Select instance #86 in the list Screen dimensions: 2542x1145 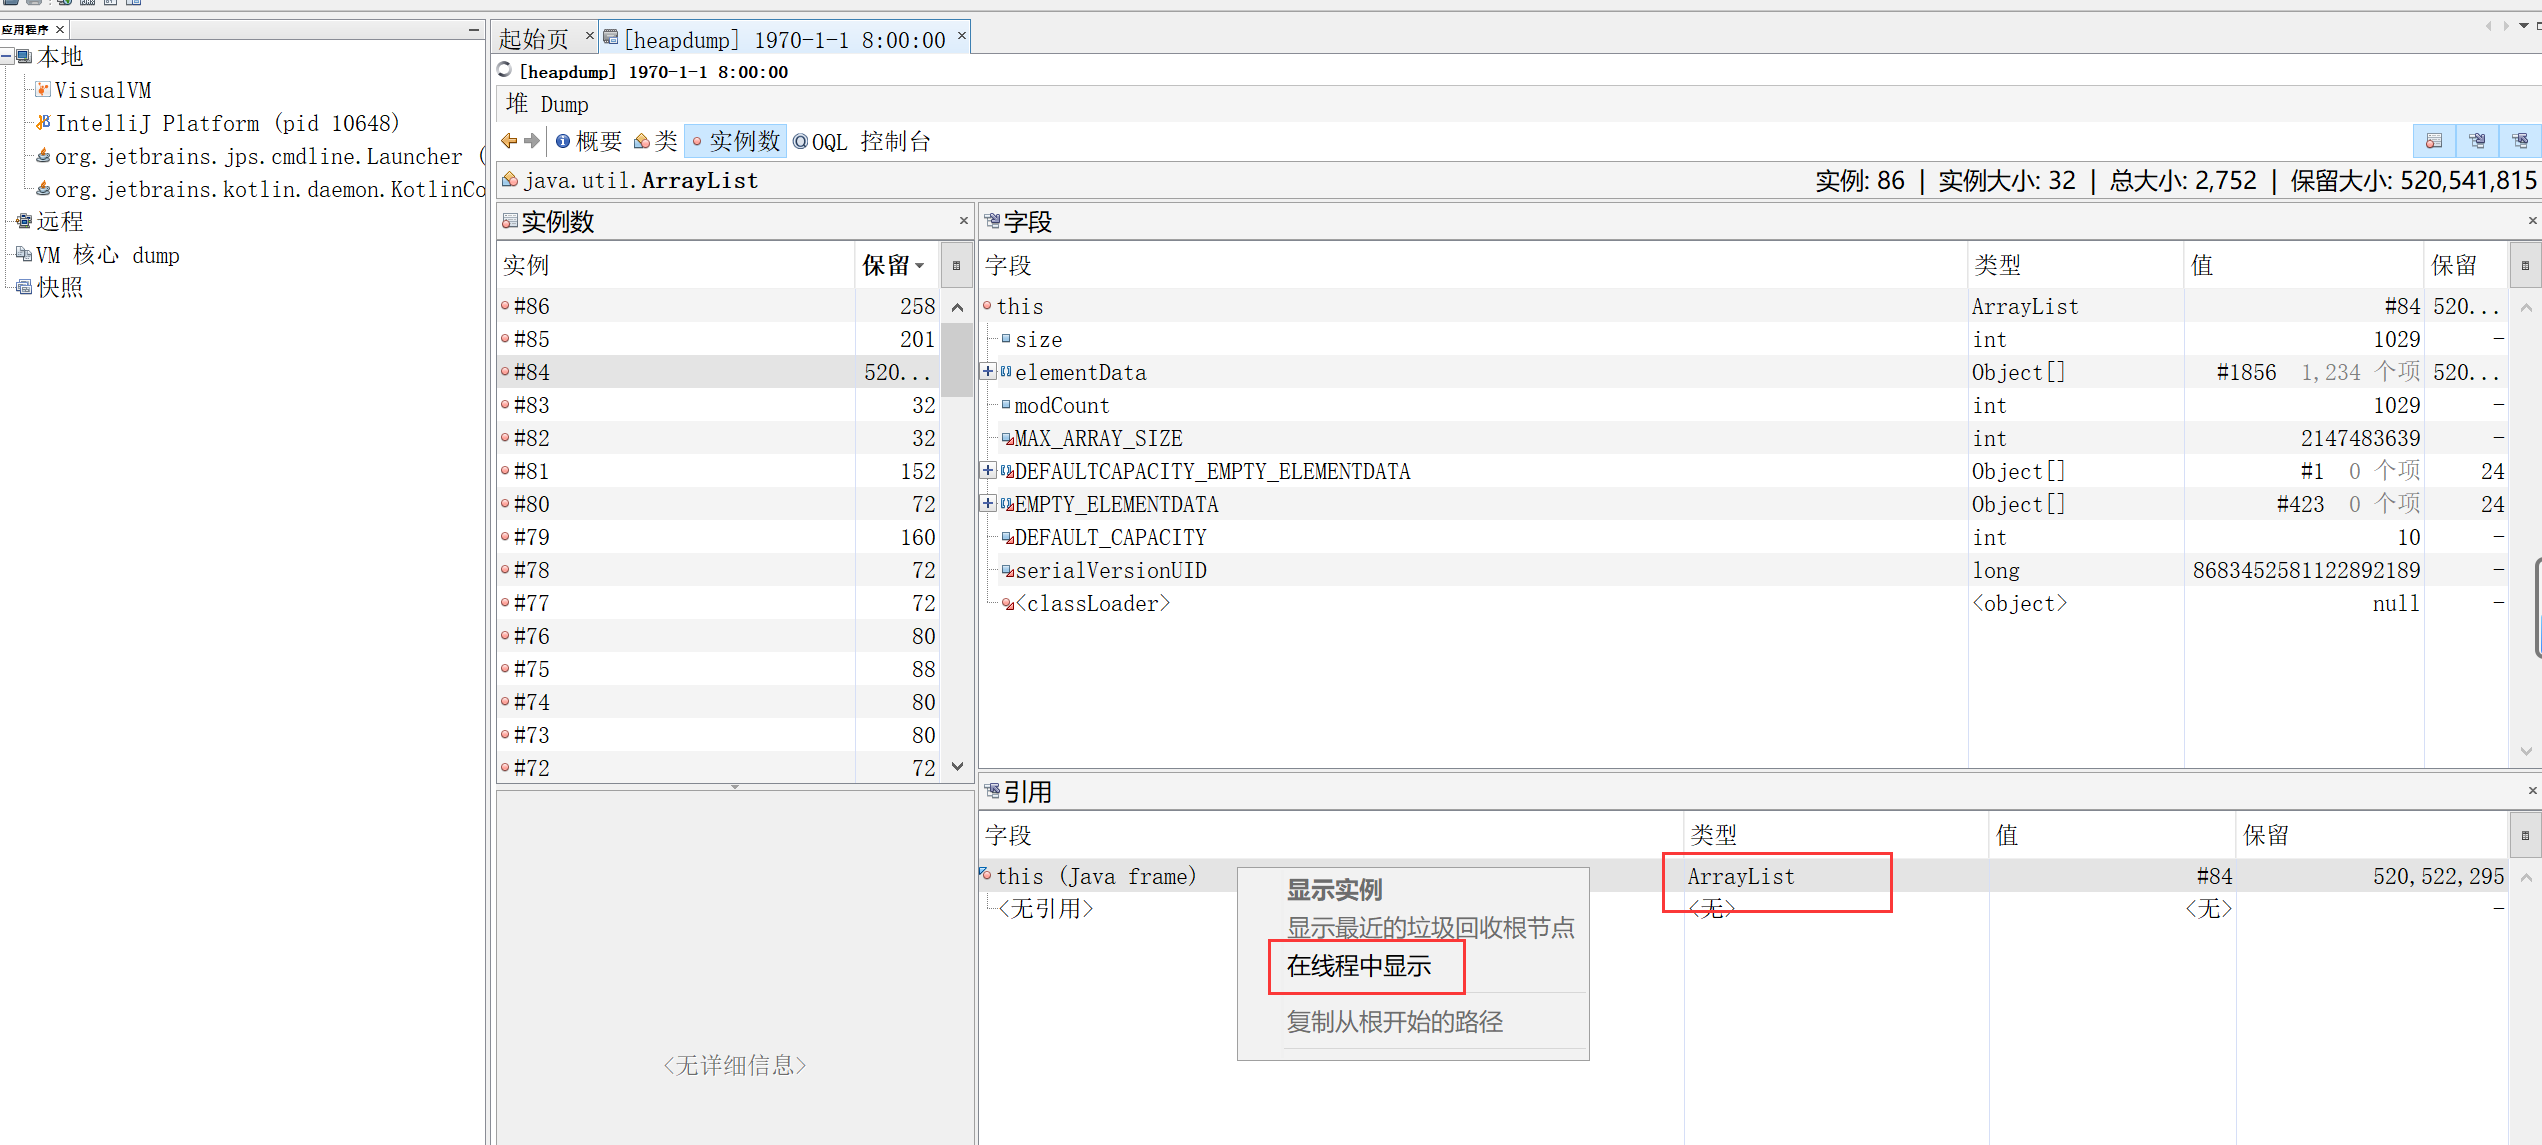[x=718, y=306]
